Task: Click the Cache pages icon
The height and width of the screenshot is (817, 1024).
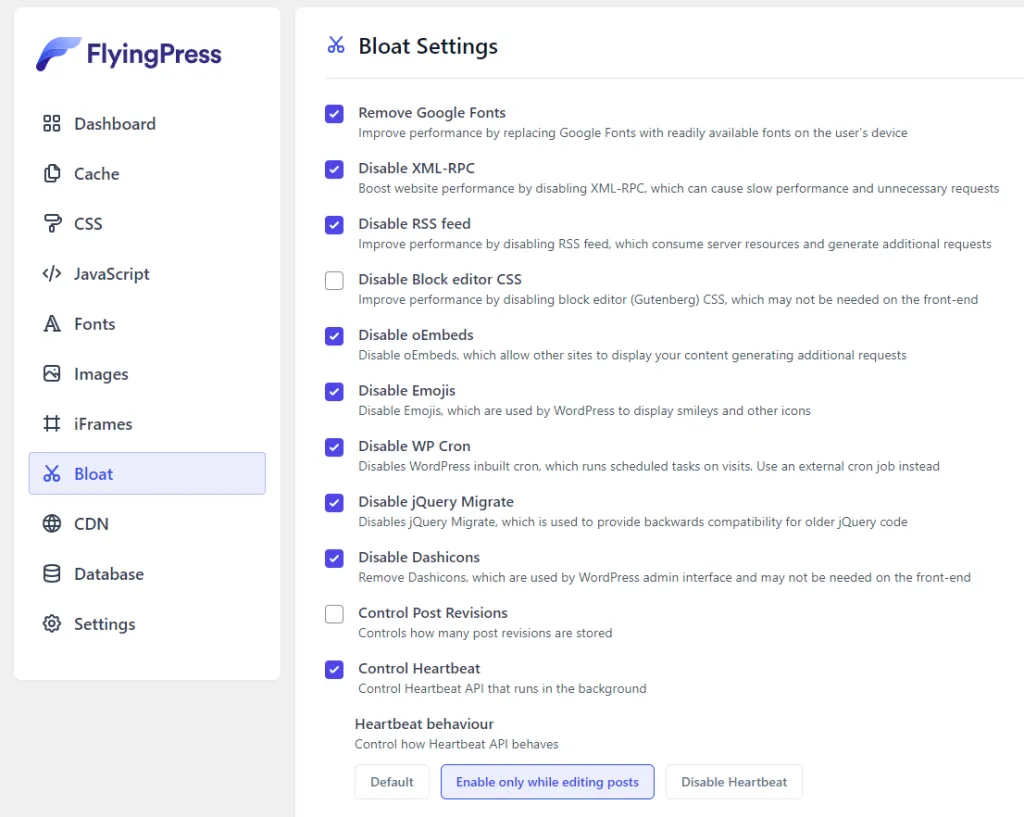Action: (52, 174)
